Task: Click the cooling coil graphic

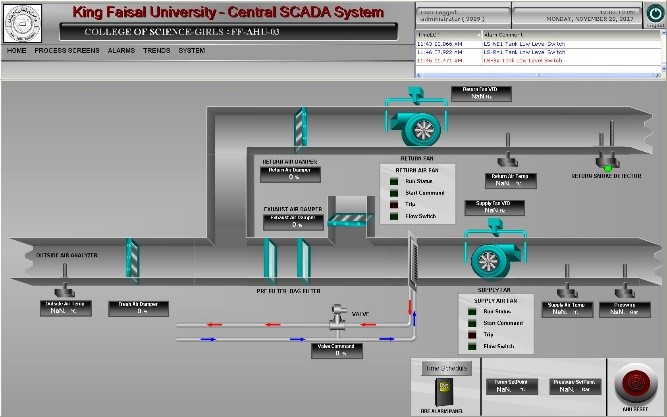Action: [x=413, y=262]
